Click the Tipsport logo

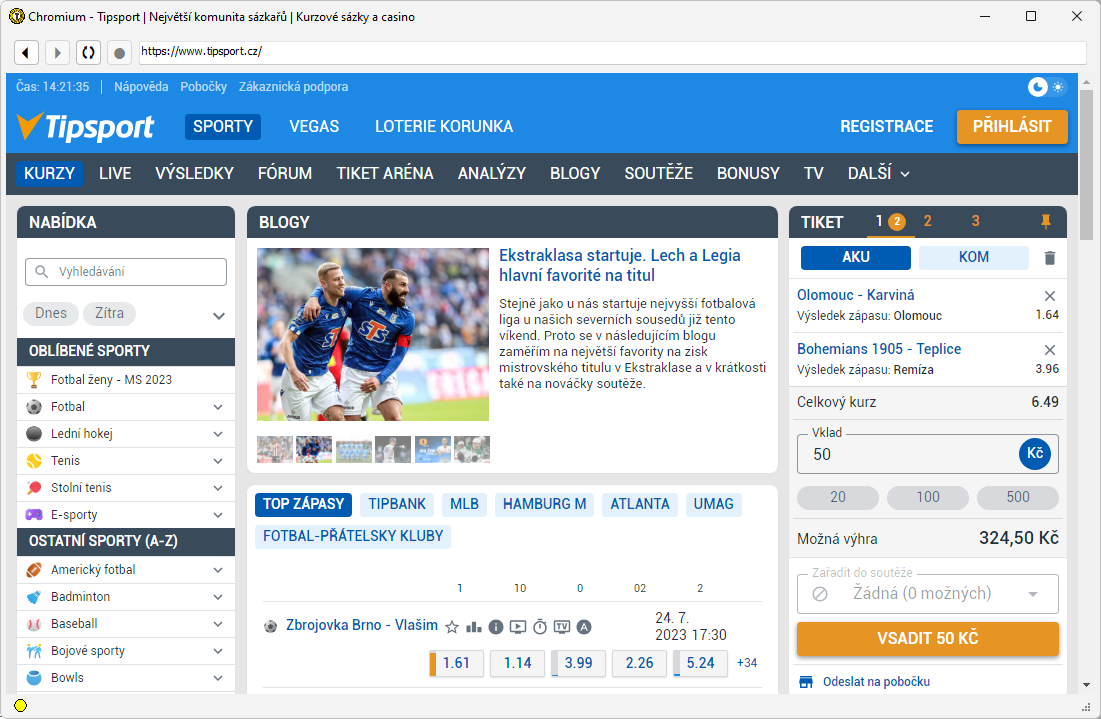tap(85, 127)
